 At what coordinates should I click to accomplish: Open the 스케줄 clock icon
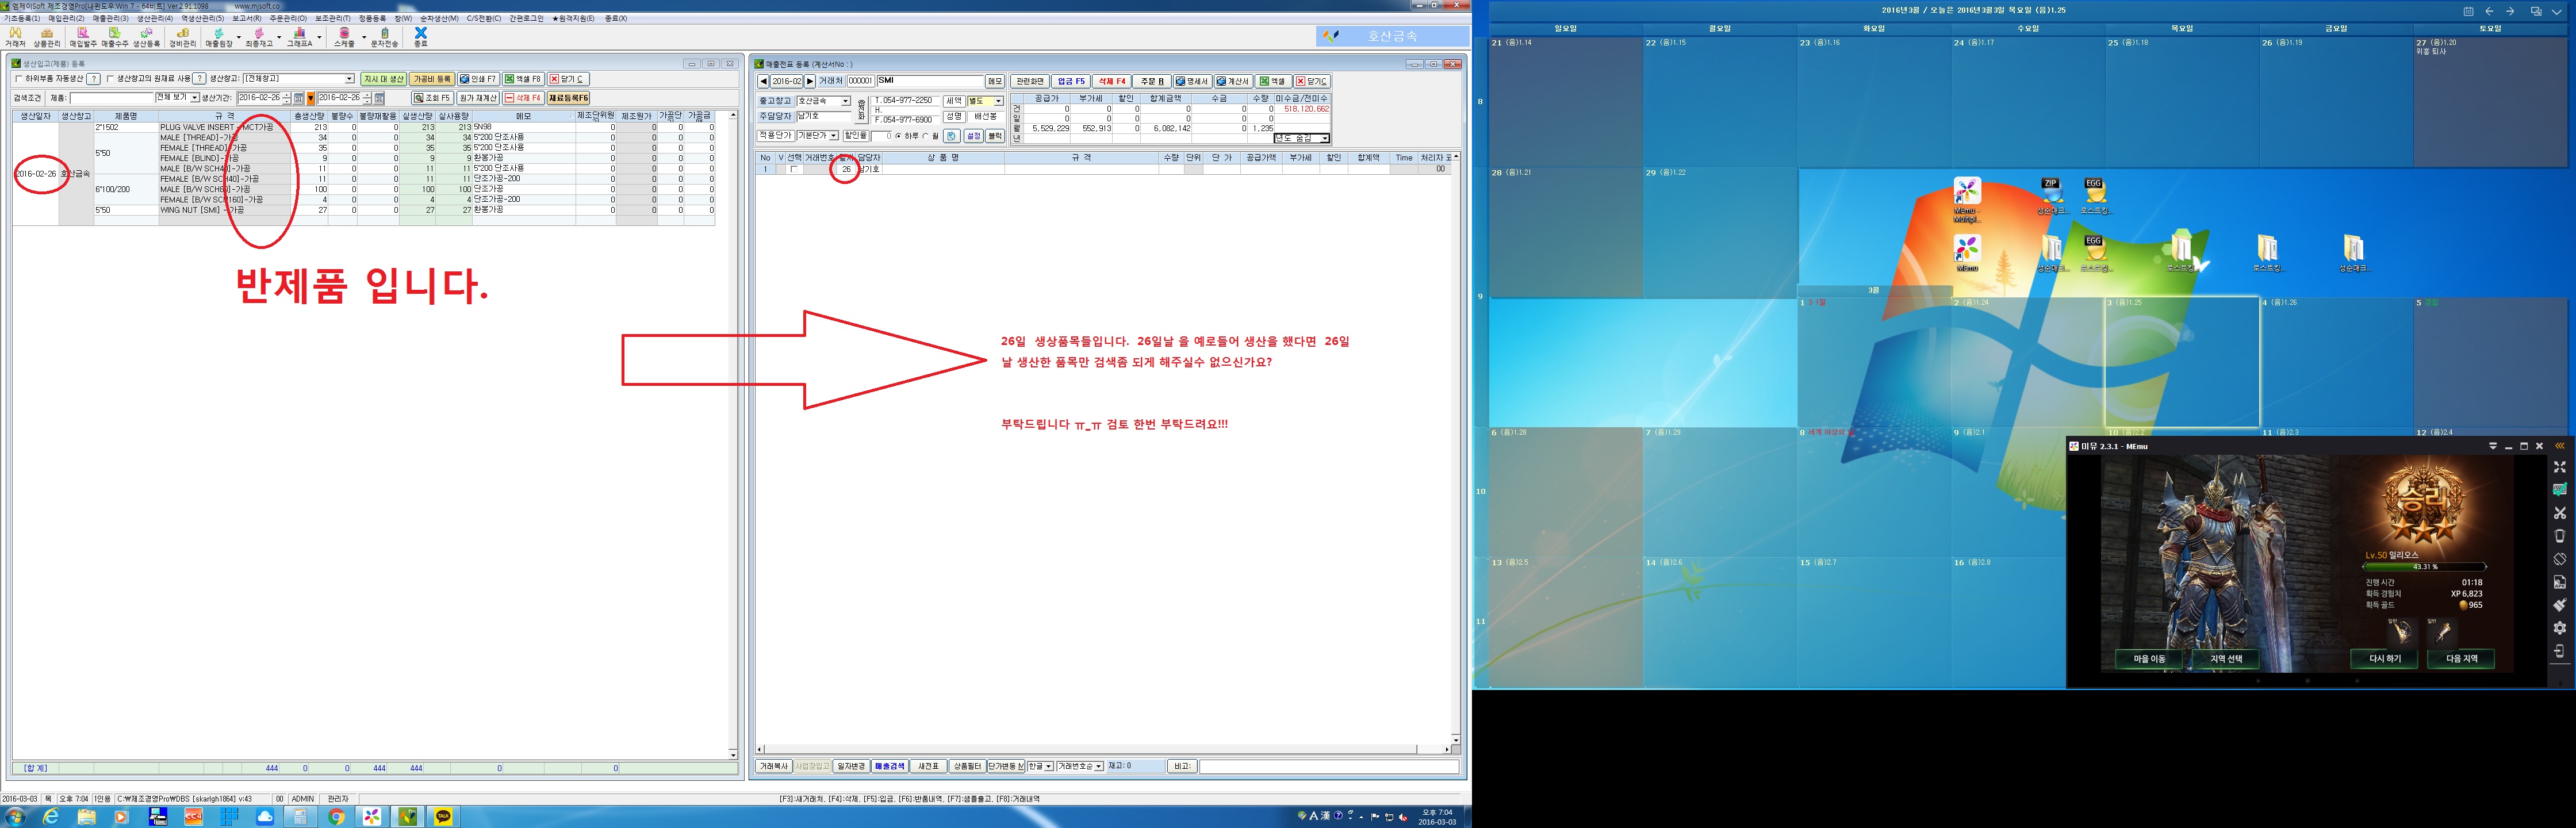pyautogui.click(x=344, y=37)
